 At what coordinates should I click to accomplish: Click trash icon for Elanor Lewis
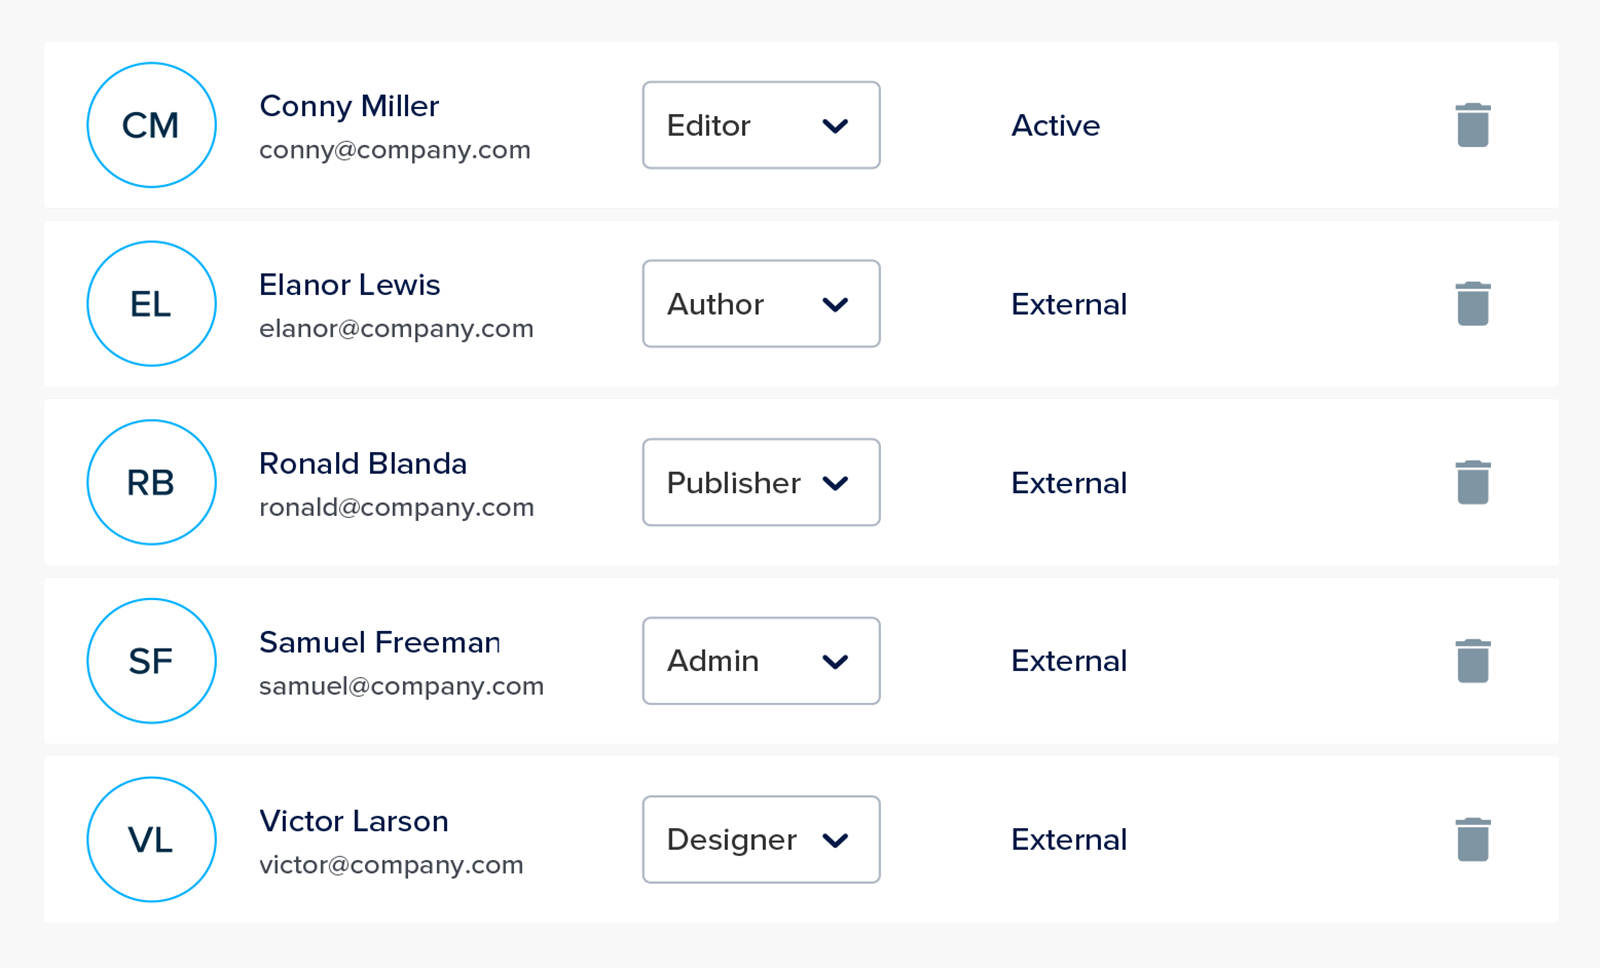(x=1473, y=304)
